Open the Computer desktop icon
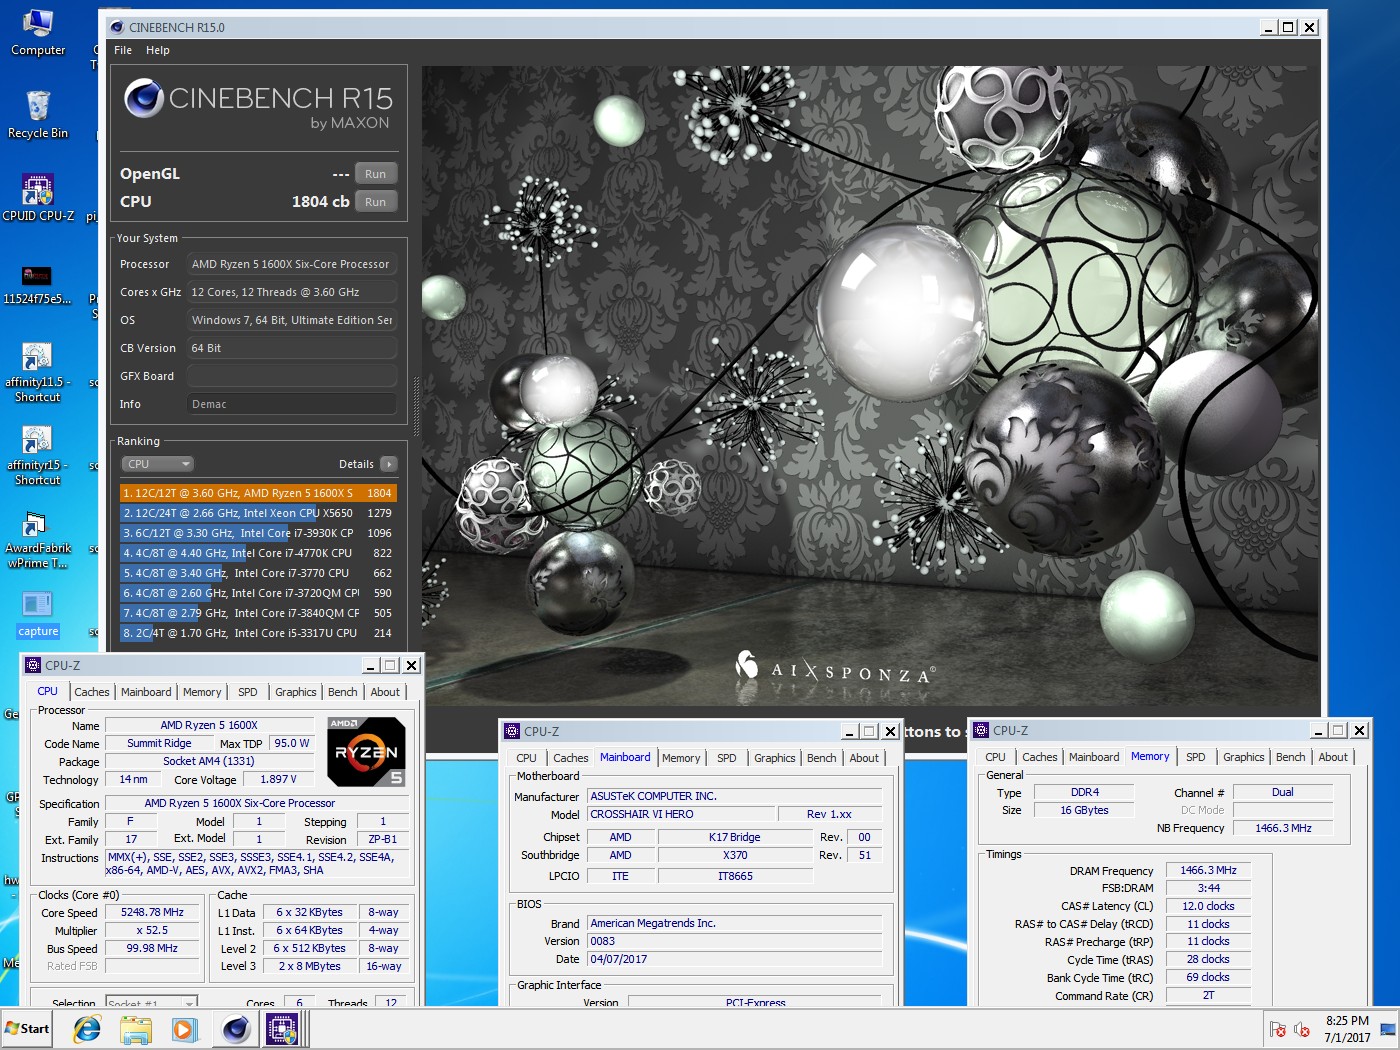 [38, 32]
